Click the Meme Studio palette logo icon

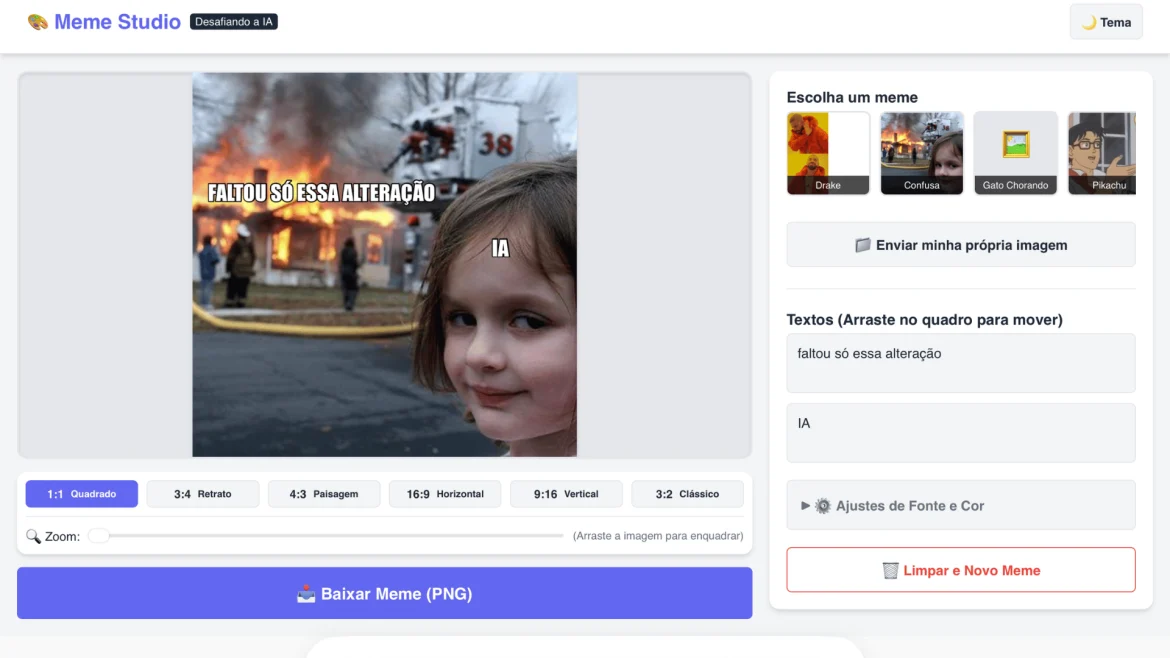click(x=37, y=22)
